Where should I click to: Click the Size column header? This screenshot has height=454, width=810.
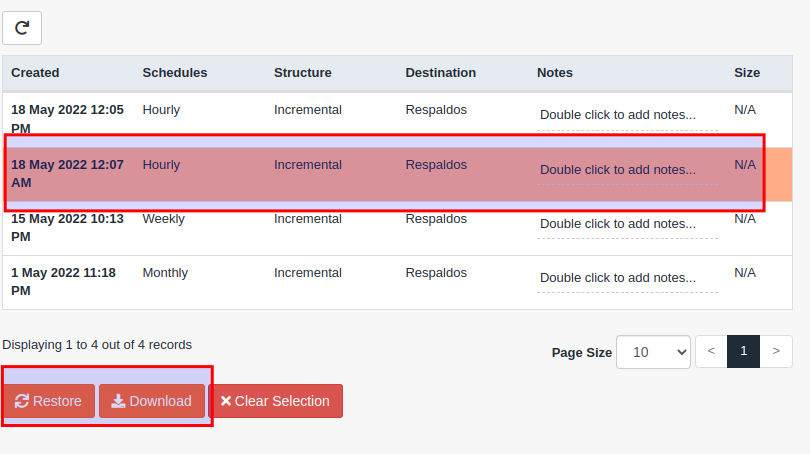pyautogui.click(x=747, y=73)
